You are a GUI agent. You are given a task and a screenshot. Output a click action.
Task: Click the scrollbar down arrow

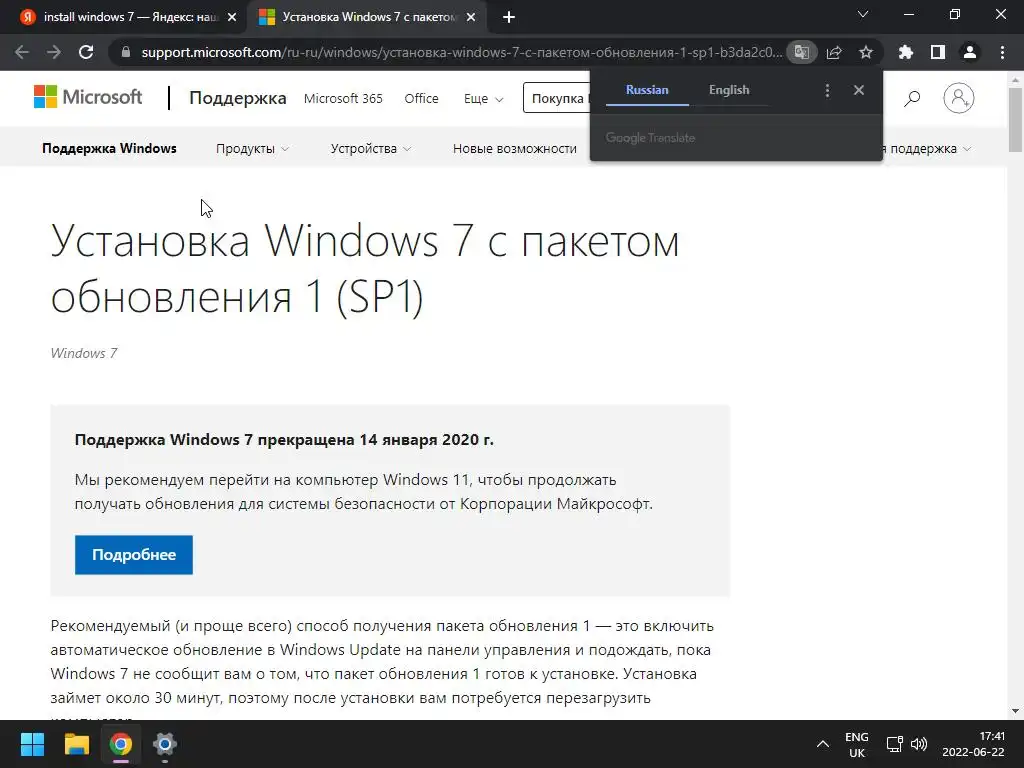1015,711
